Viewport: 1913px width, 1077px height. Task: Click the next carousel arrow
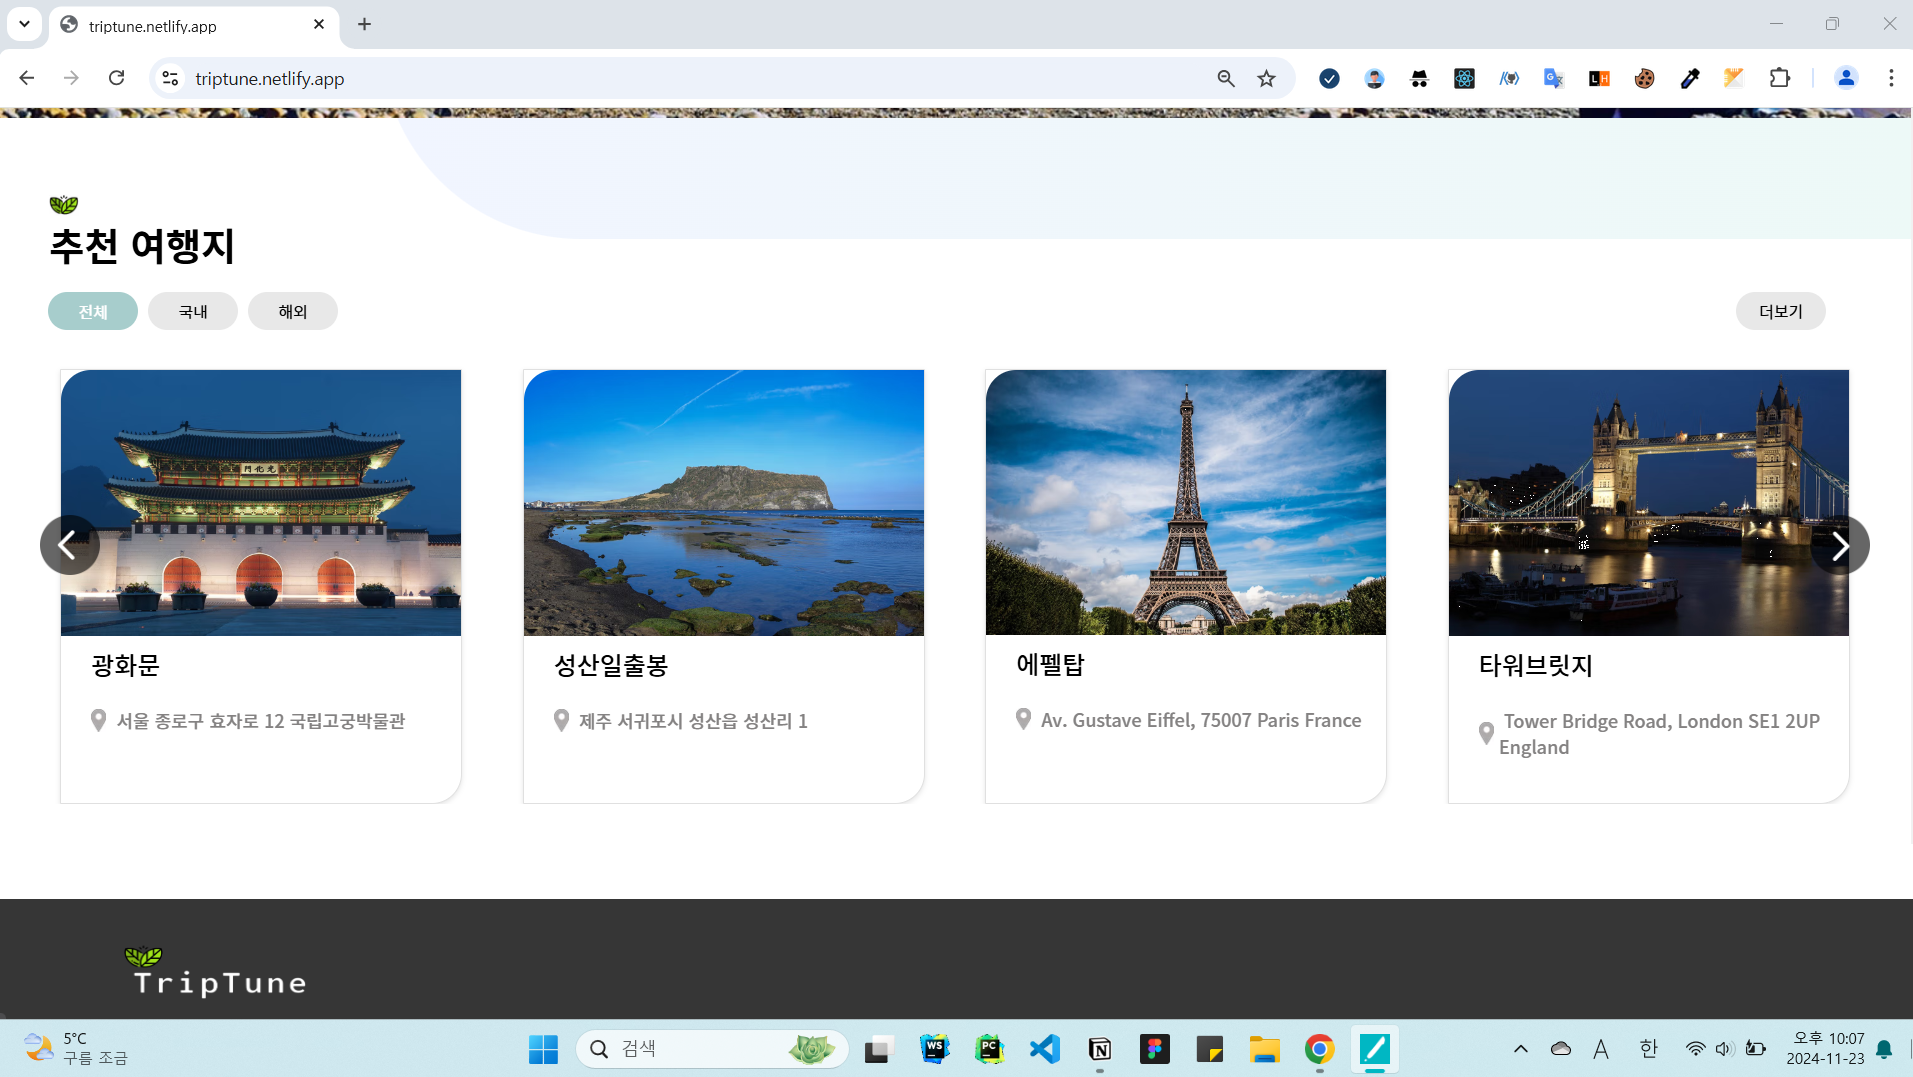click(1840, 545)
